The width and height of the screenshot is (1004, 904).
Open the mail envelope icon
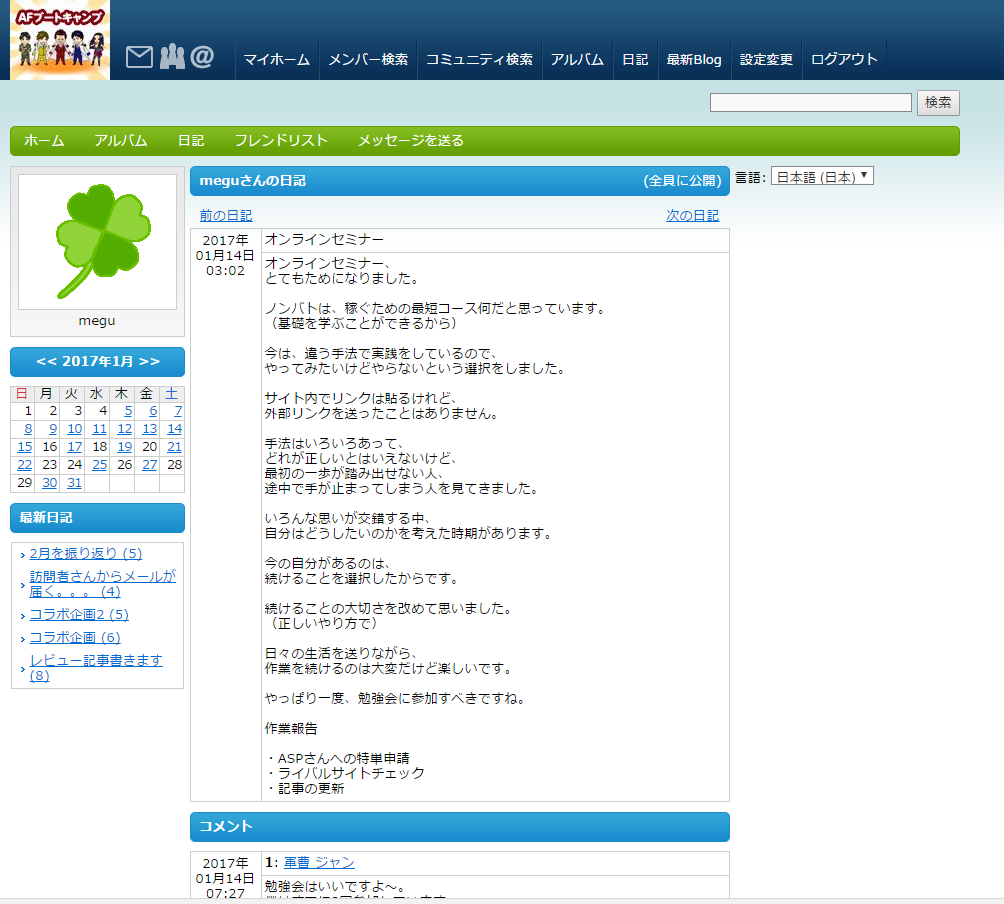[x=140, y=58]
